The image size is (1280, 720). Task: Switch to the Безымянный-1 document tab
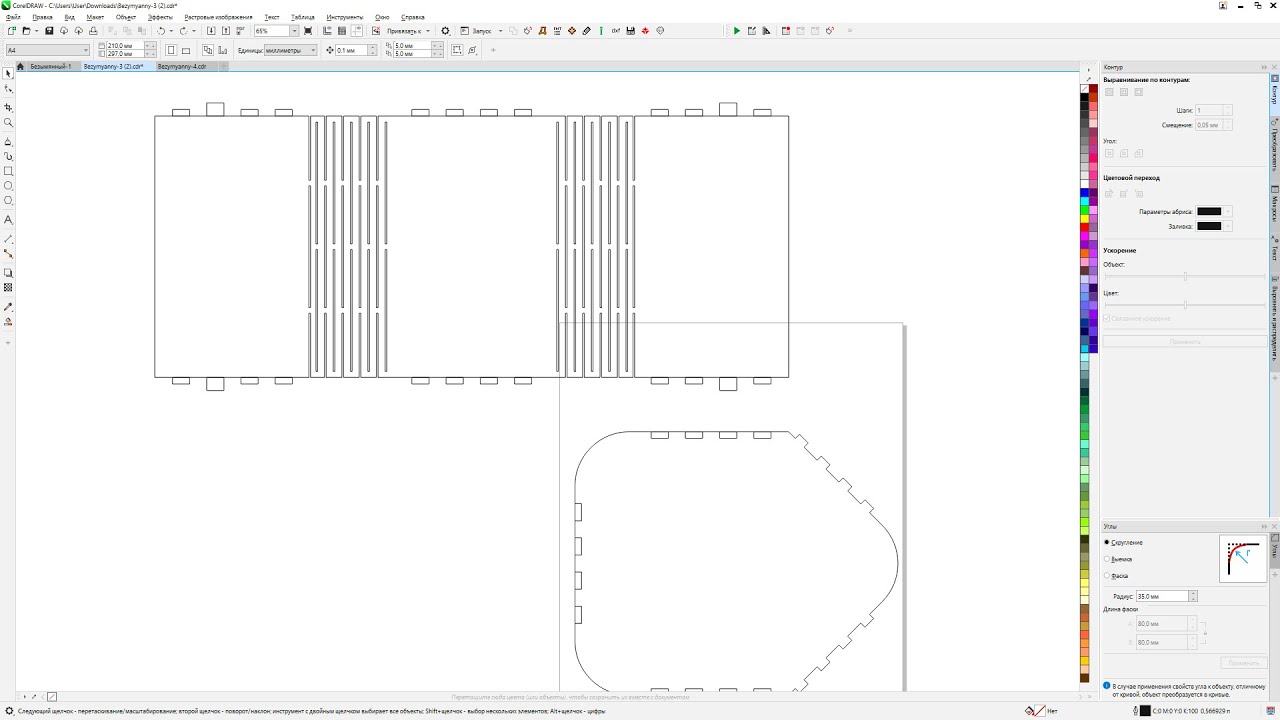tap(51, 66)
